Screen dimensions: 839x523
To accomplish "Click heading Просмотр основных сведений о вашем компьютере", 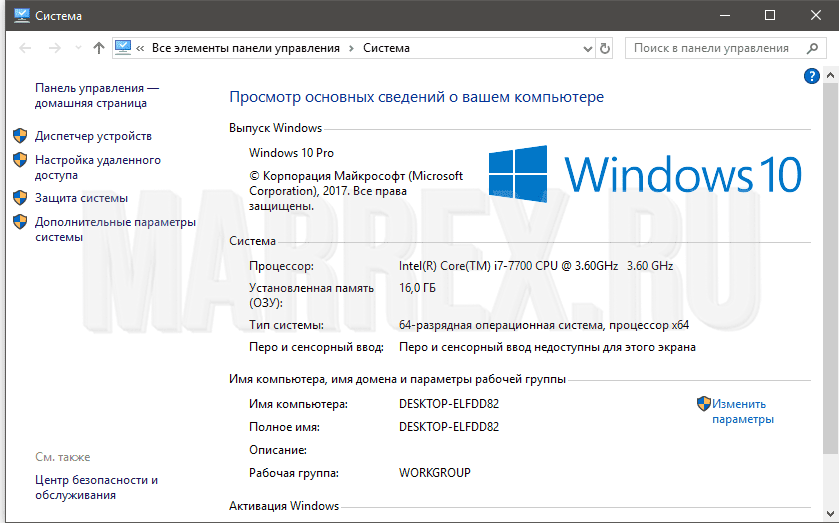I will pyautogui.click(x=416, y=97).
